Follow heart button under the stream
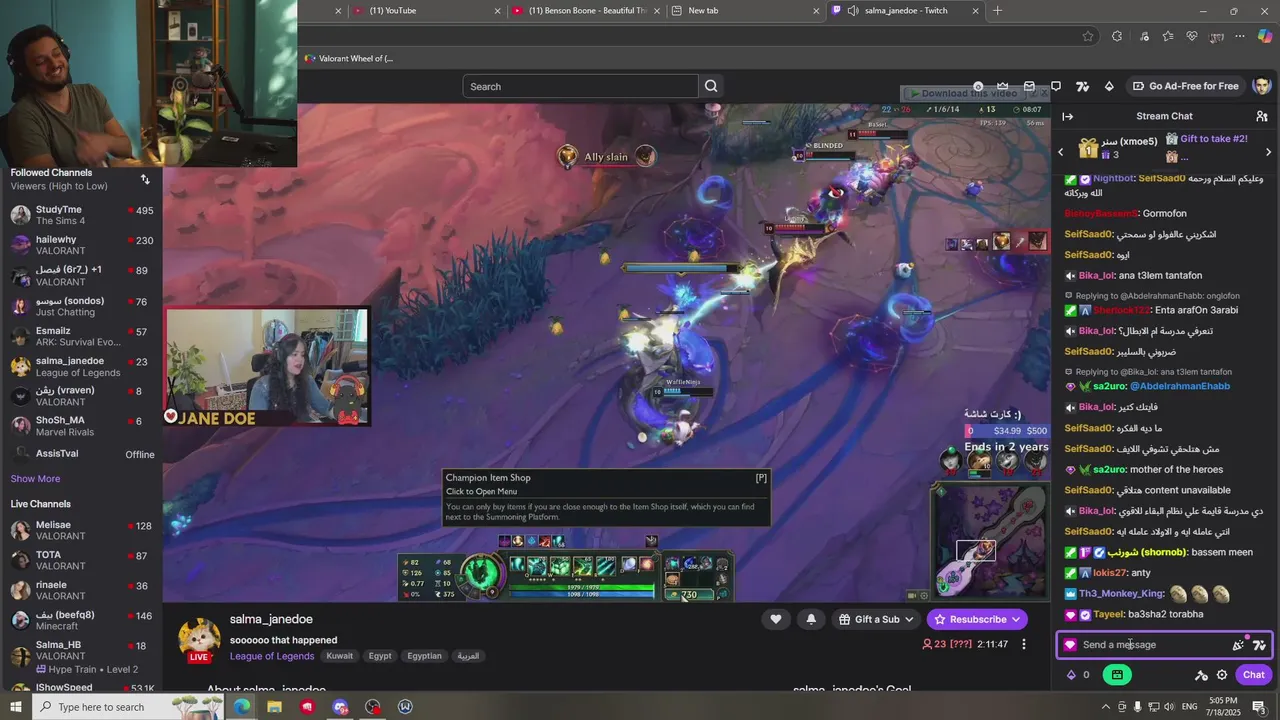Image resolution: width=1280 pixels, height=720 pixels. pos(775,619)
